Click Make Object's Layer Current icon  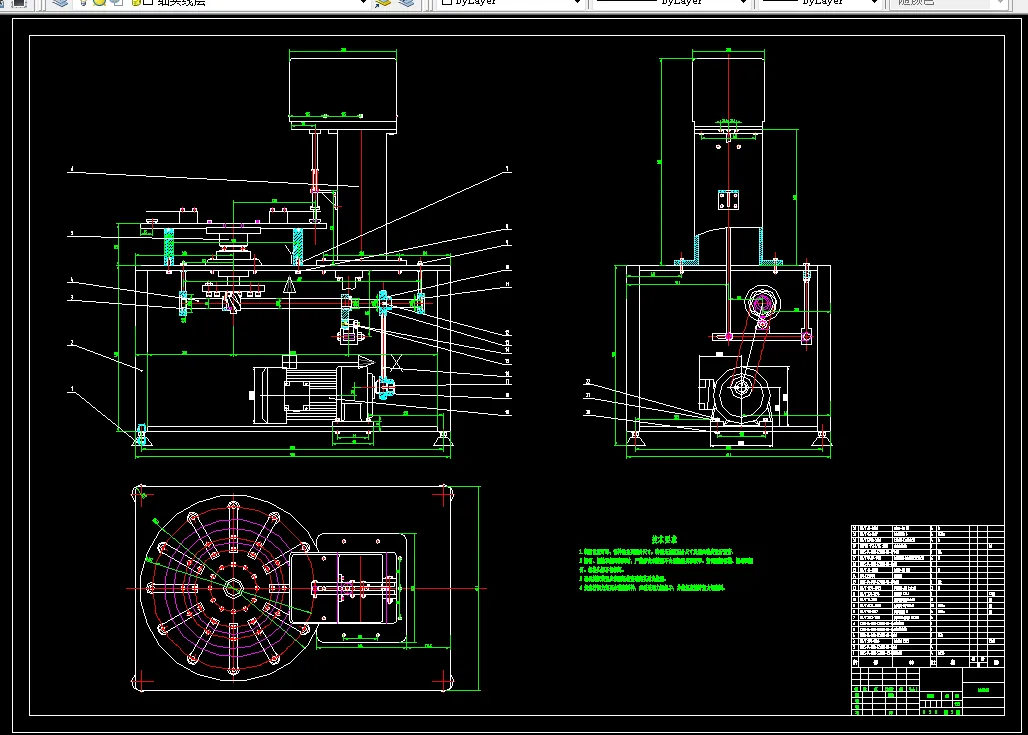point(382,3)
